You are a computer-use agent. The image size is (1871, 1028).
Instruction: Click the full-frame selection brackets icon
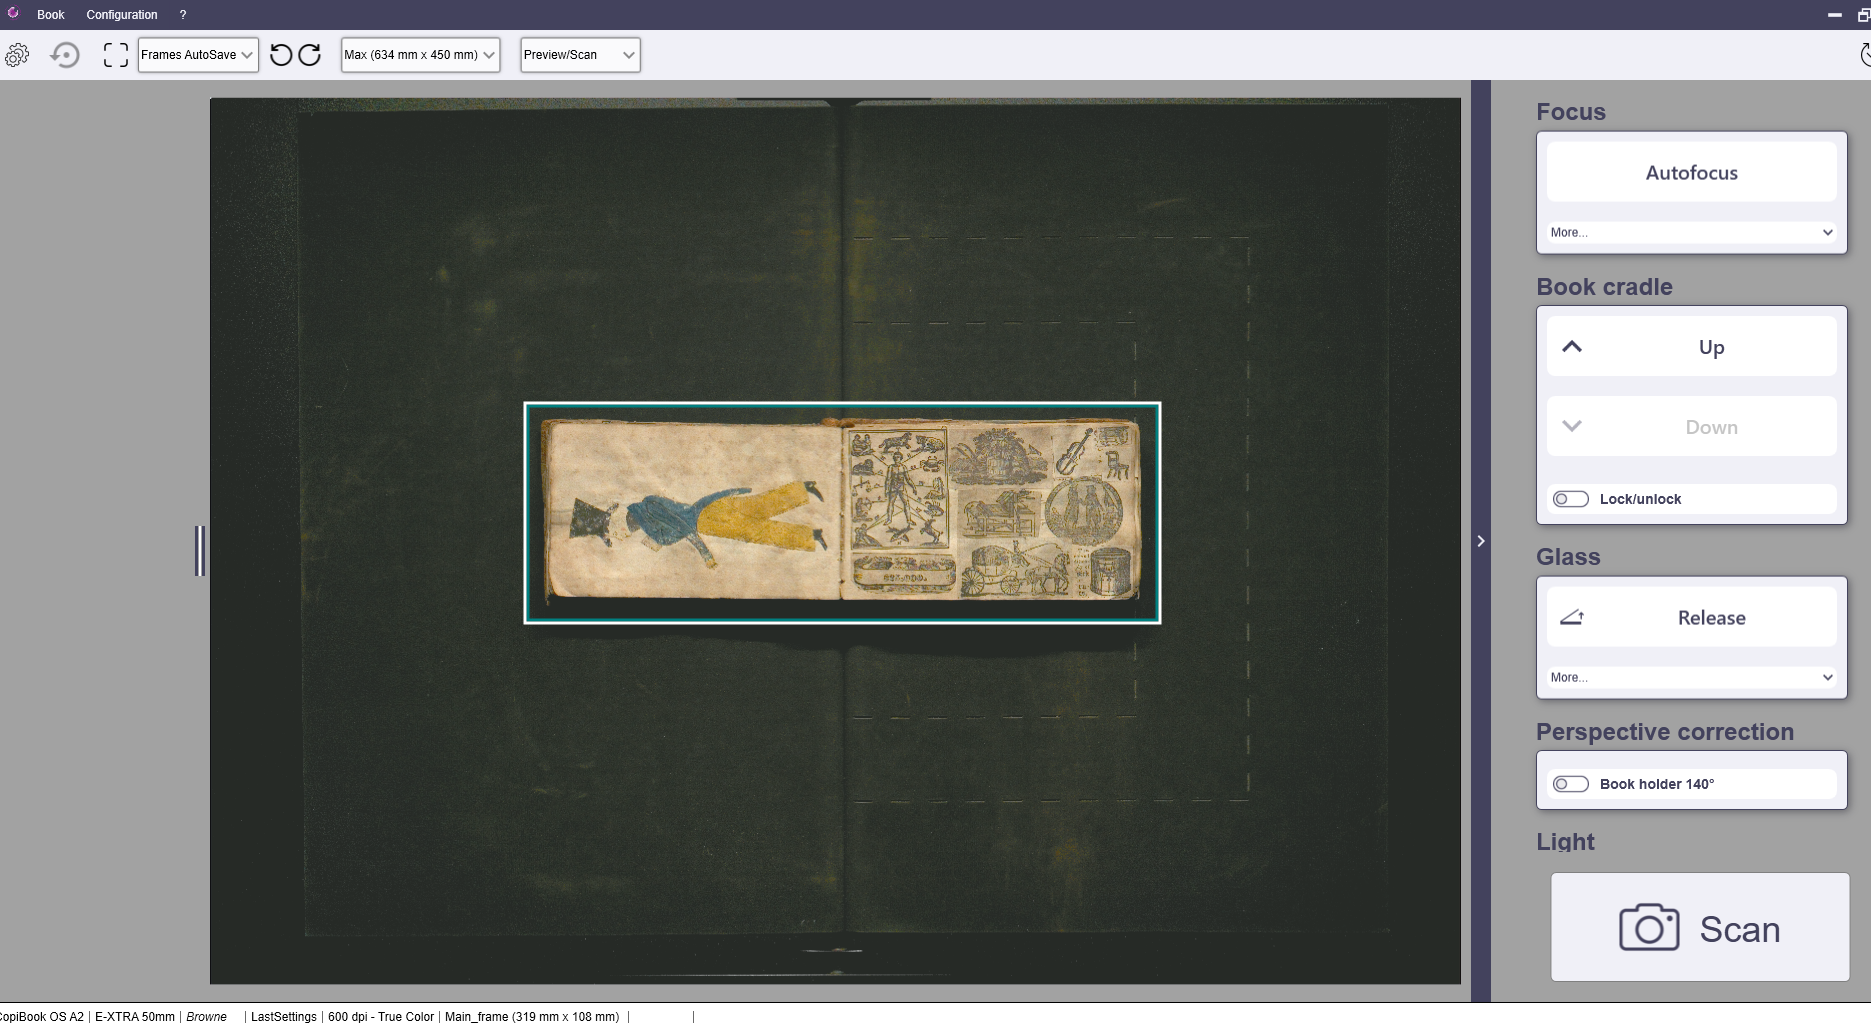[116, 55]
